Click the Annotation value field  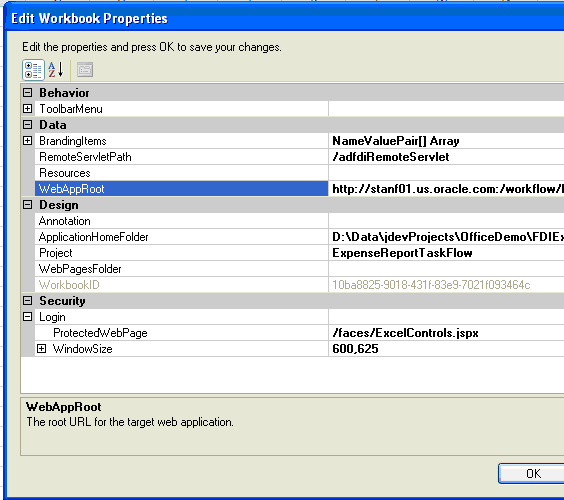click(x=446, y=221)
